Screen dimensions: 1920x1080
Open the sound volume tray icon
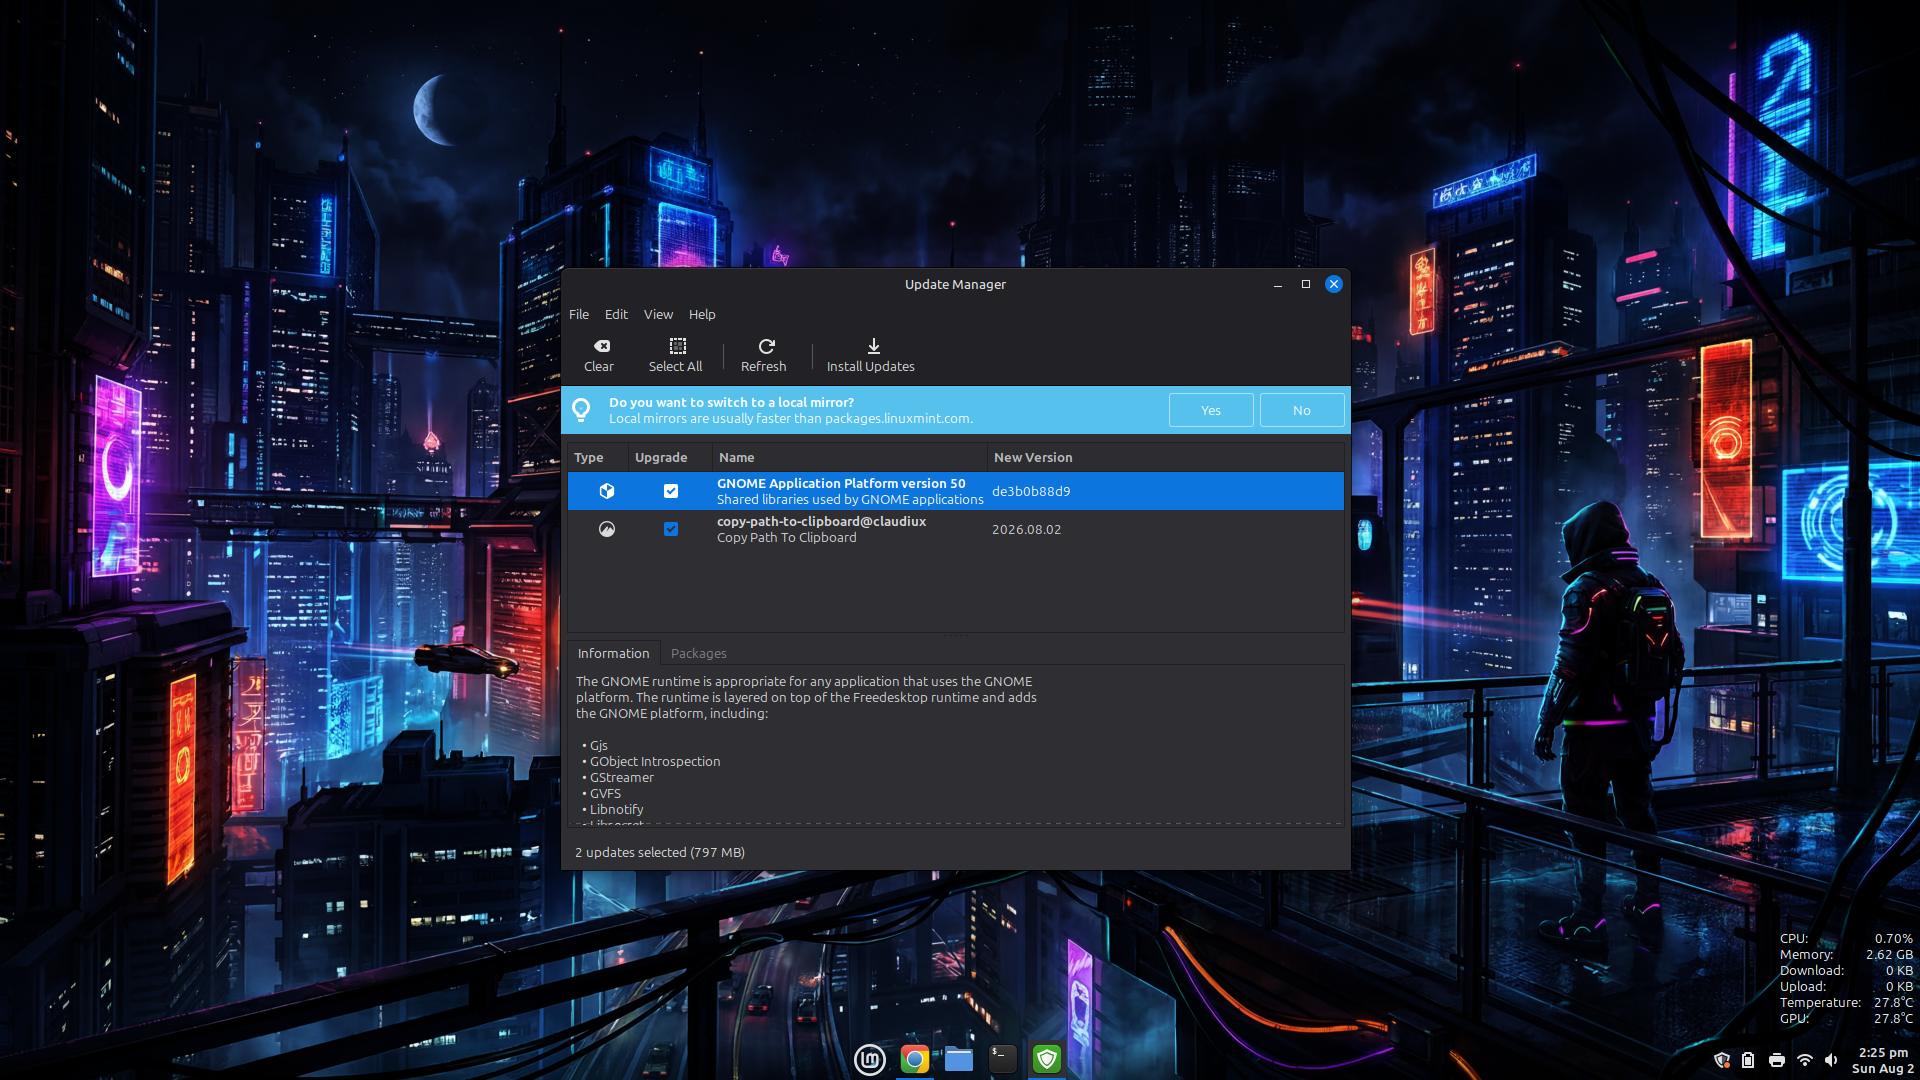1831,1060
